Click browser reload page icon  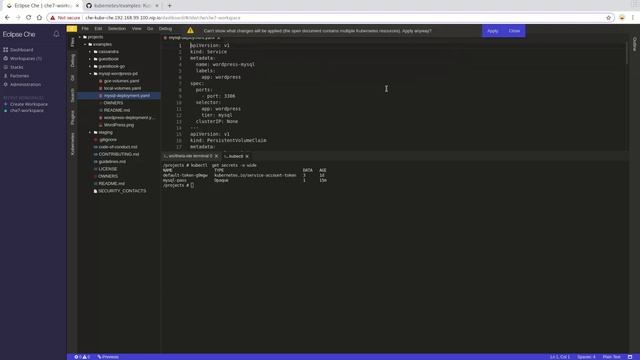tap(29, 18)
